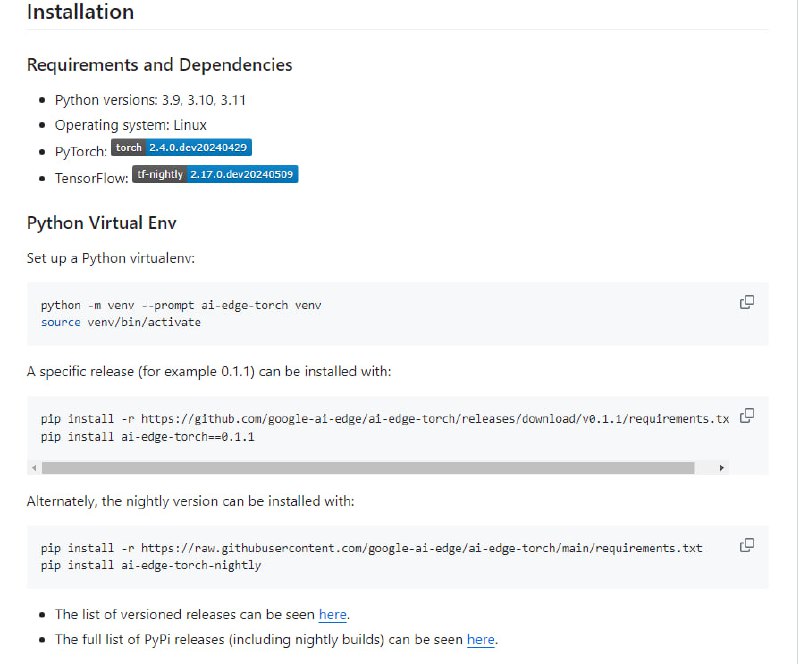Click the horizontal scrollbar thumb in code block
This screenshot has height=664, width=800.
point(368,467)
